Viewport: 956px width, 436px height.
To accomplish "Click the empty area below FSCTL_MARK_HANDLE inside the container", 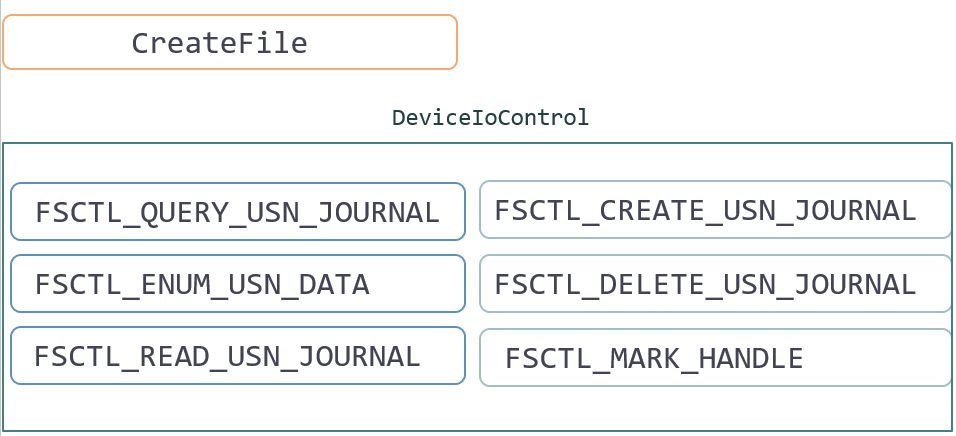I will [x=716, y=409].
